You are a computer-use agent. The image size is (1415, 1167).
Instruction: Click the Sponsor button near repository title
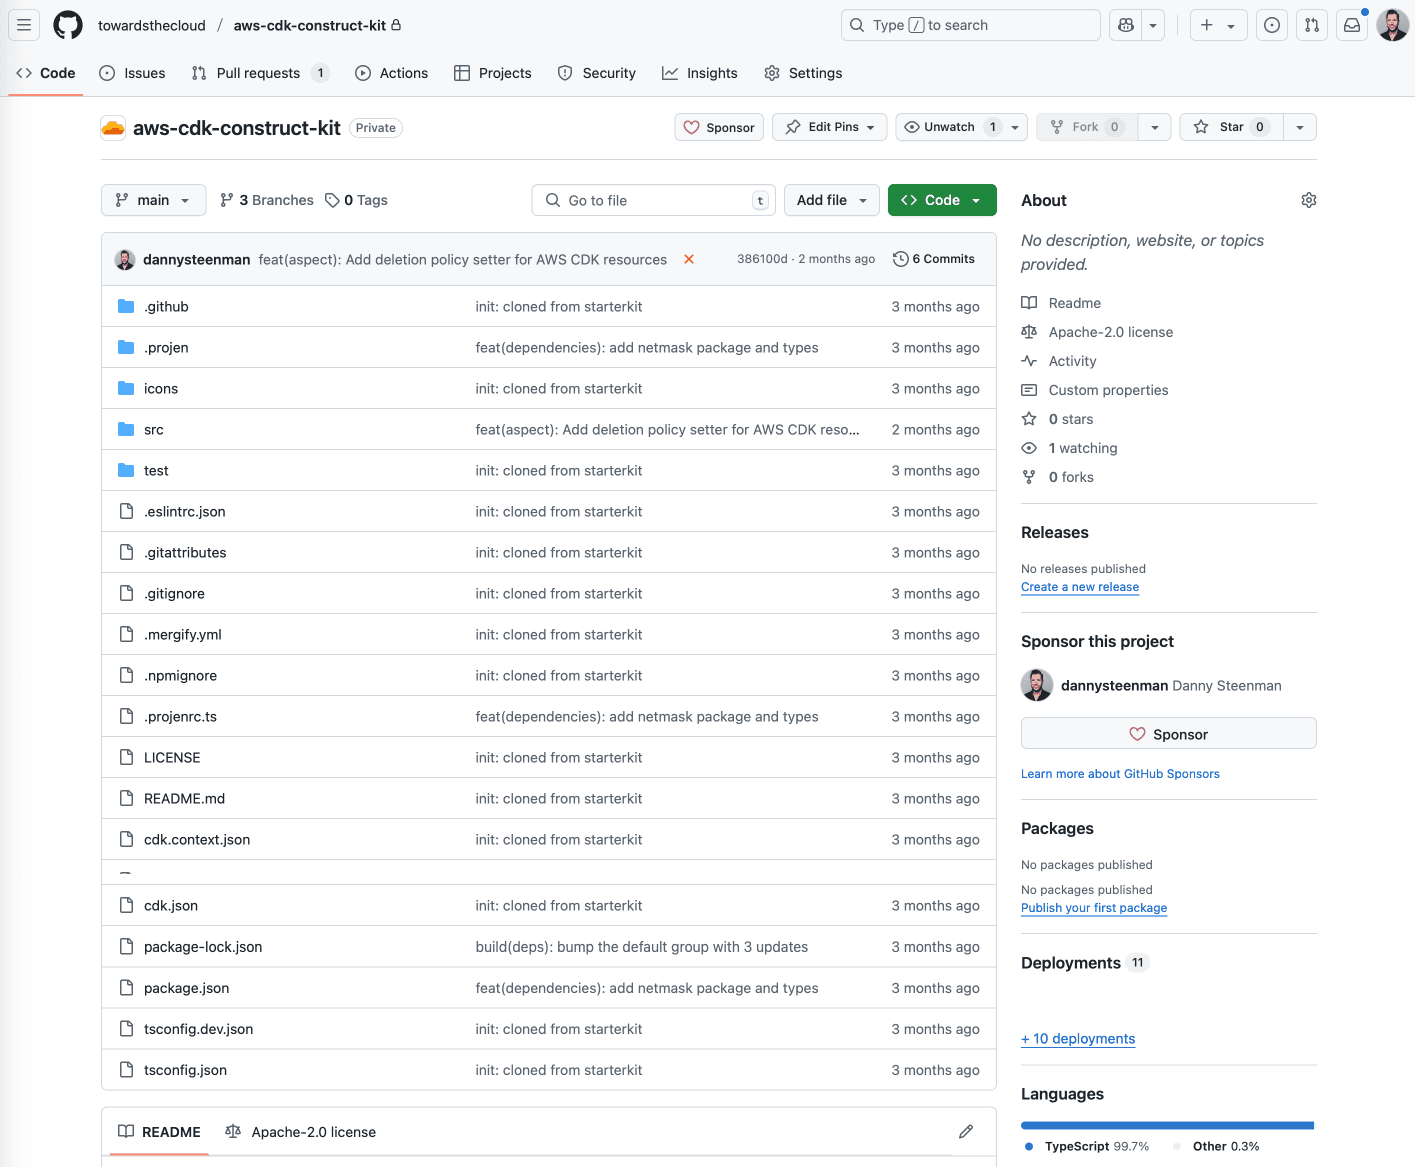point(720,127)
